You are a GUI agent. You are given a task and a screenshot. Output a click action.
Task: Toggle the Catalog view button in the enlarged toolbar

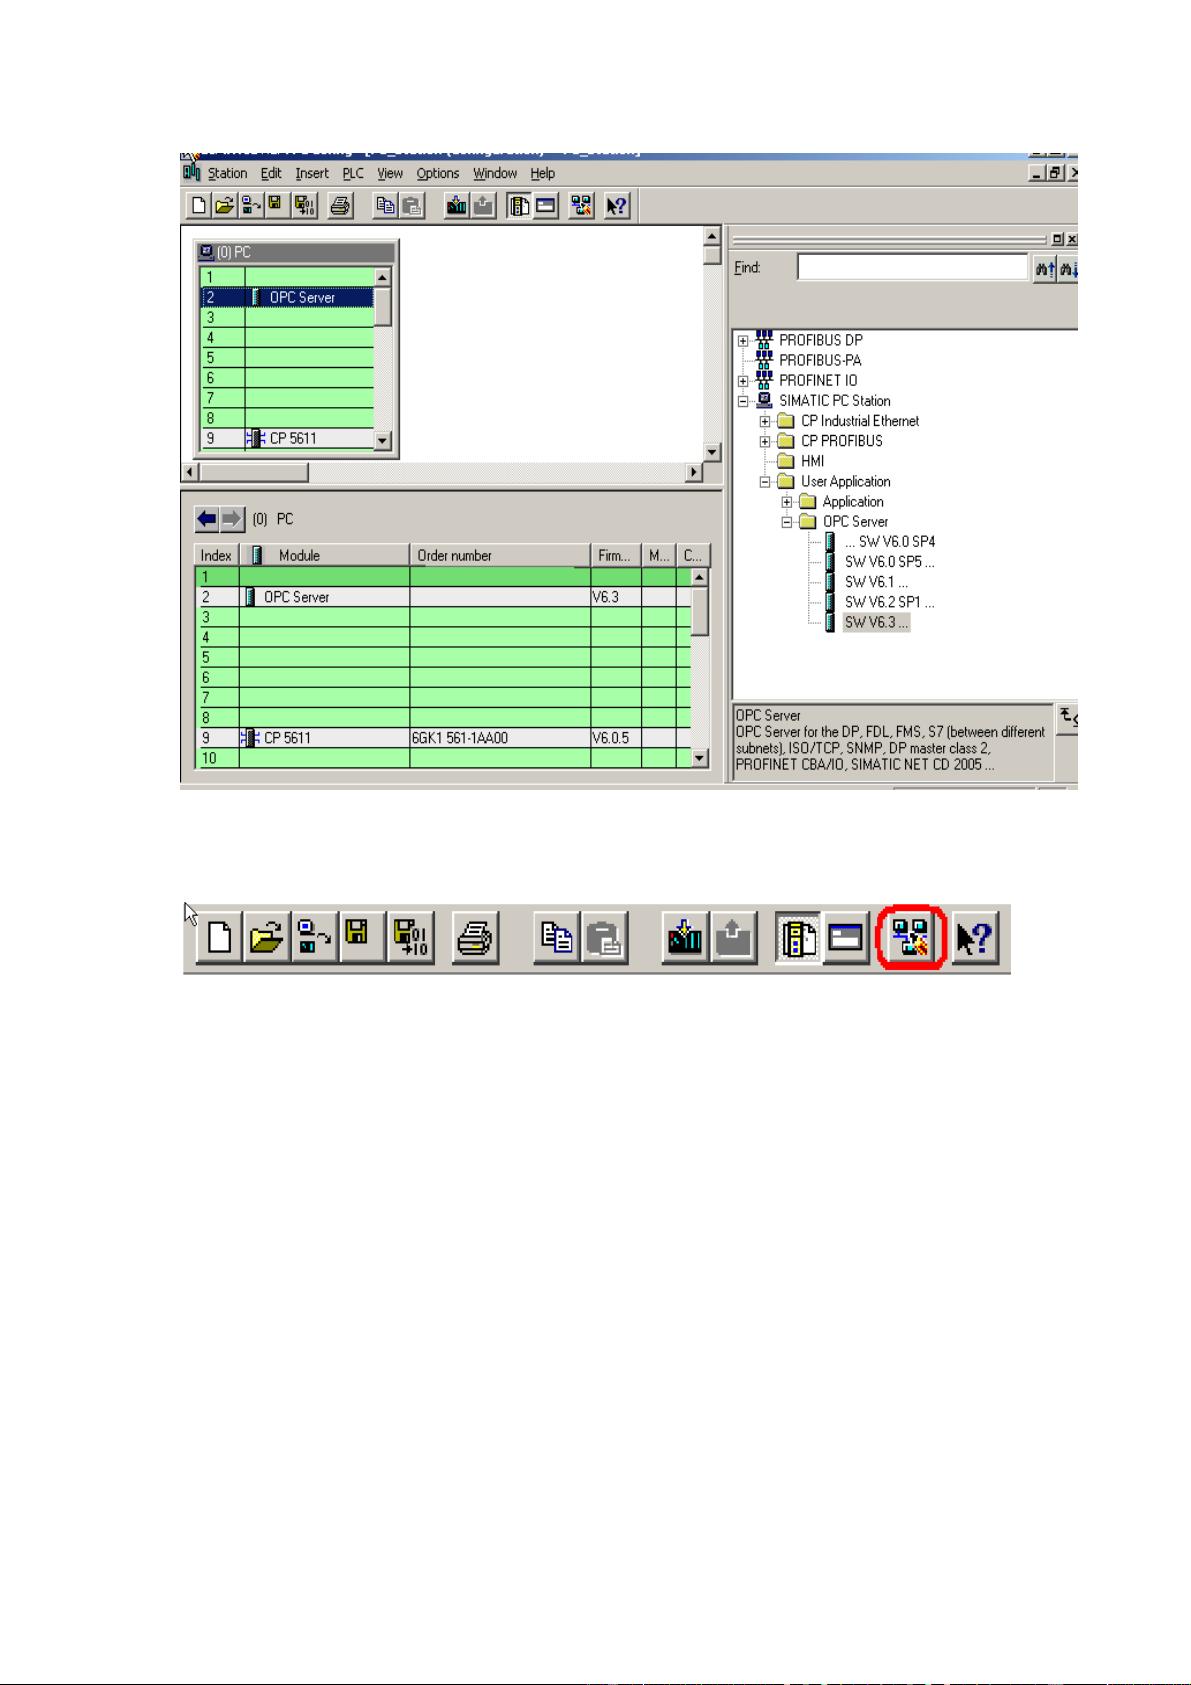pyautogui.click(x=799, y=939)
